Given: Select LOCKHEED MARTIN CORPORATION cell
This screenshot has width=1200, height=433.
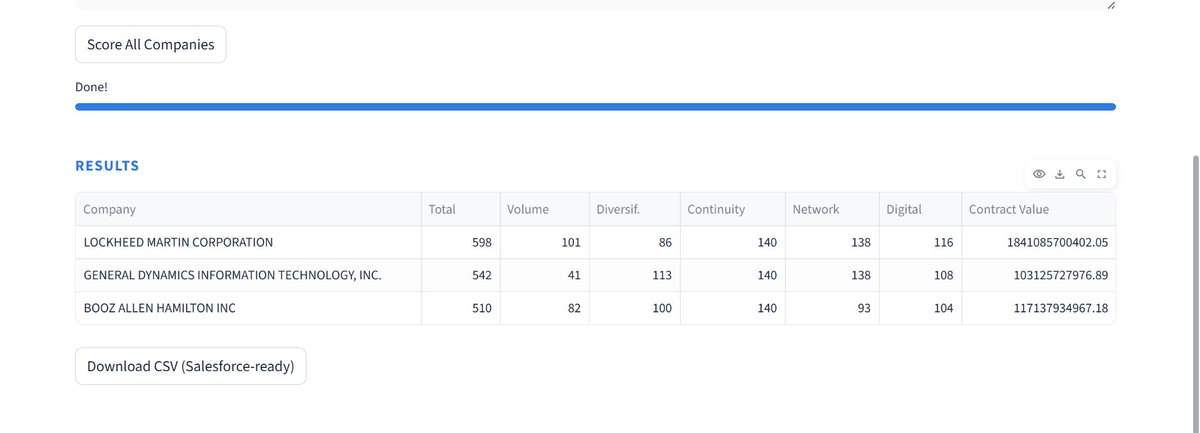Looking at the screenshot, I should tap(248, 242).
